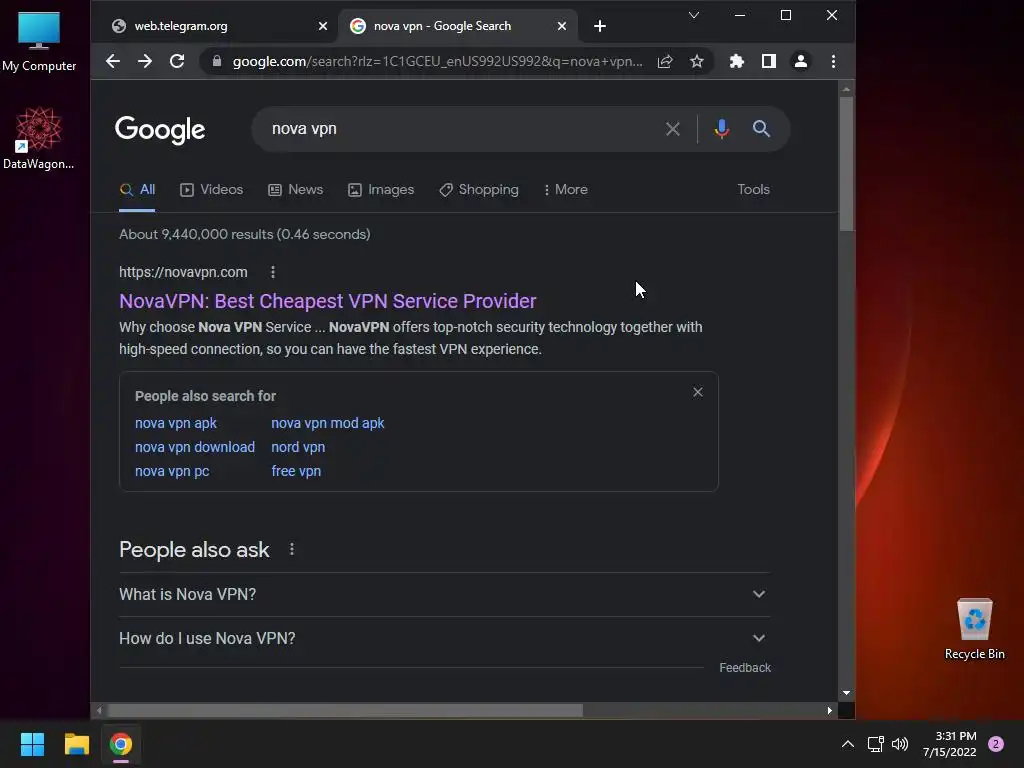Reload the Google search page
Viewport: 1024px width, 768px height.
177,61
